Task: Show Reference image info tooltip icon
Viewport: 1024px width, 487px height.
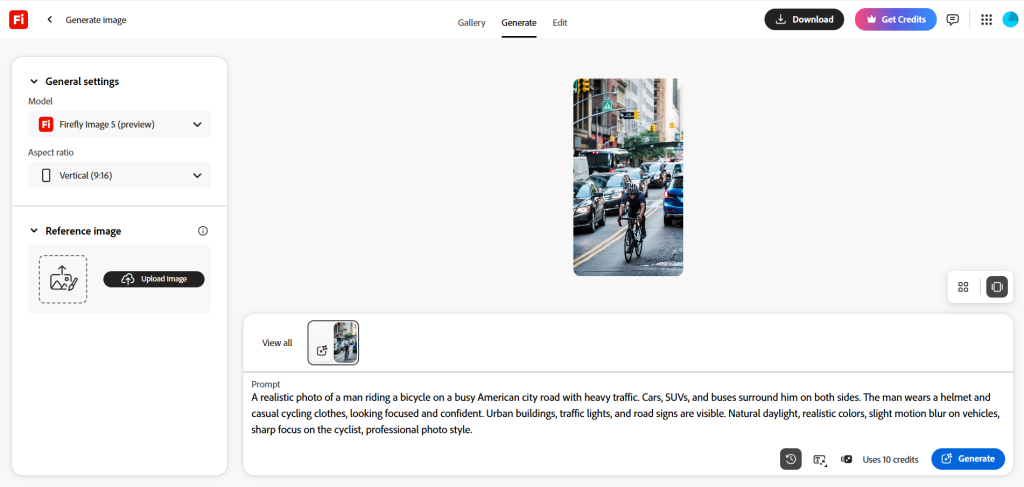Action: [203, 231]
